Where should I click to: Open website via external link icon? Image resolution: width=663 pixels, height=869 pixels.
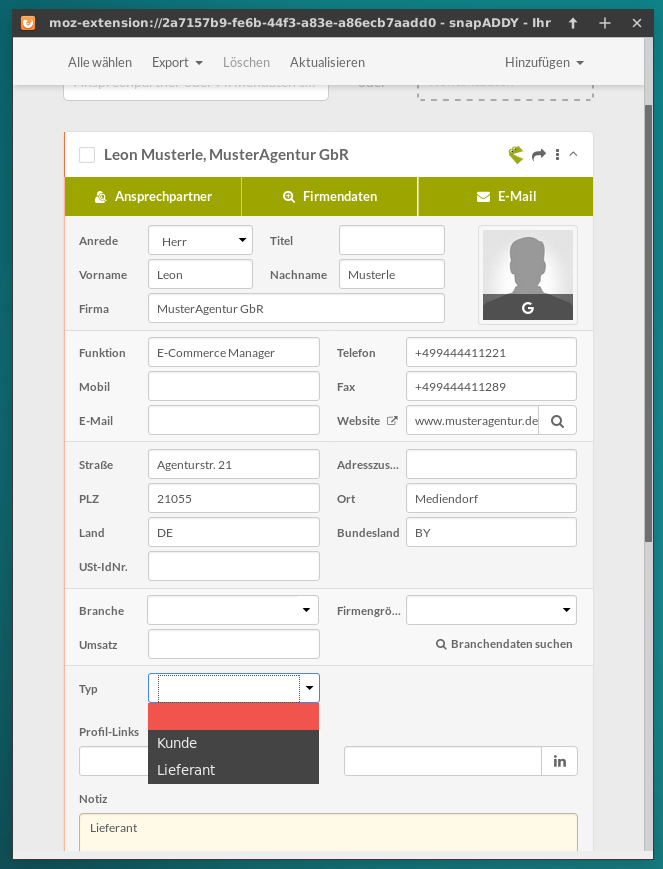(x=392, y=421)
